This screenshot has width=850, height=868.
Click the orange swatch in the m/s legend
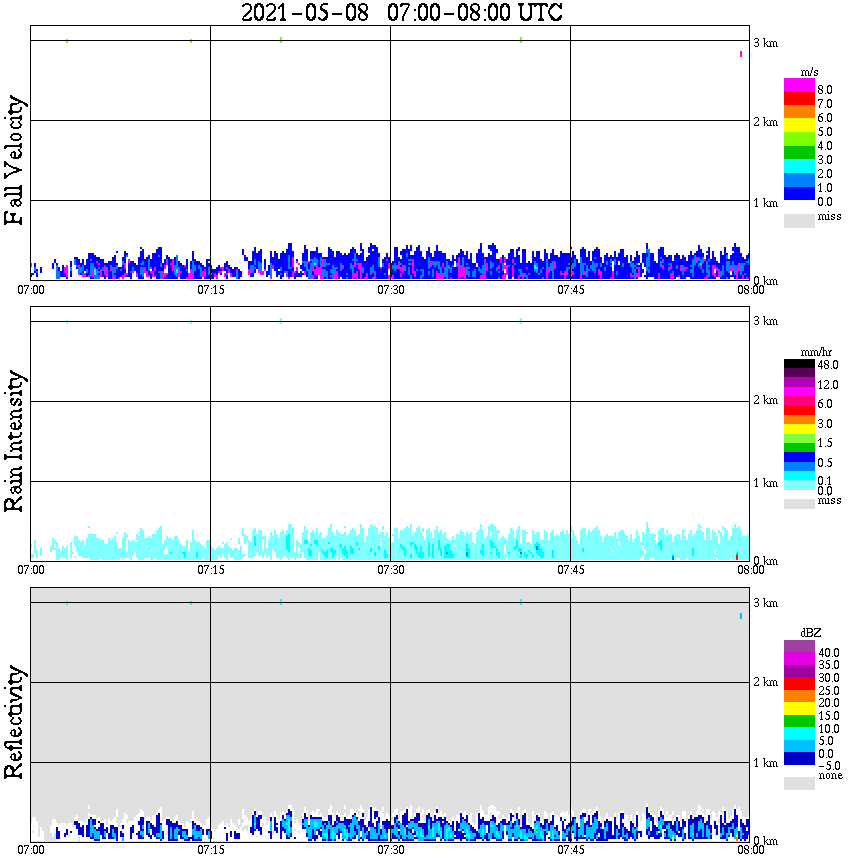click(x=799, y=112)
